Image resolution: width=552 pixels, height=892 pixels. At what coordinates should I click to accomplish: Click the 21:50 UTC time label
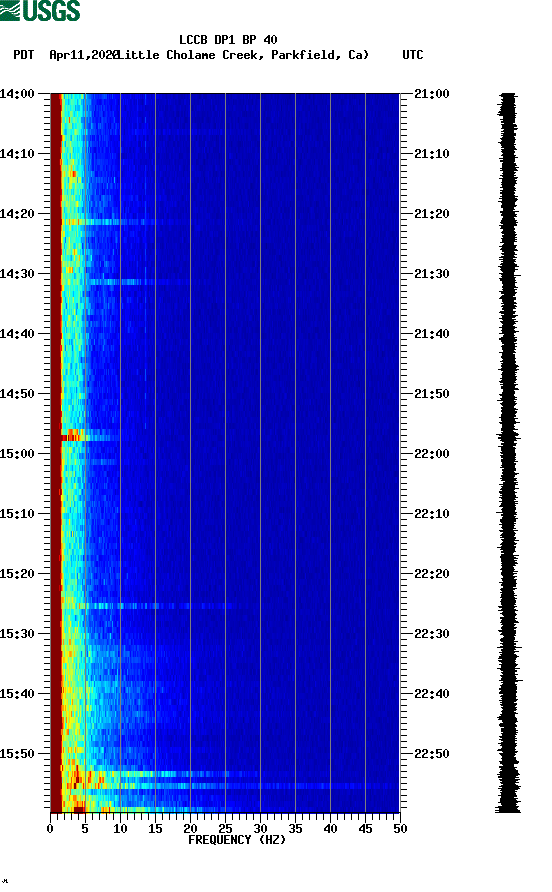pyautogui.click(x=432, y=394)
